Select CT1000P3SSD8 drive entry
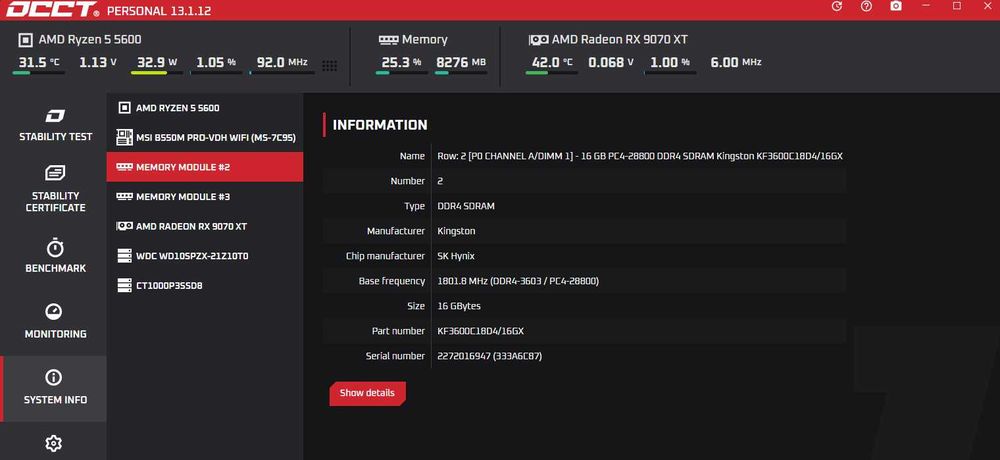1000x460 pixels. pyautogui.click(x=205, y=285)
